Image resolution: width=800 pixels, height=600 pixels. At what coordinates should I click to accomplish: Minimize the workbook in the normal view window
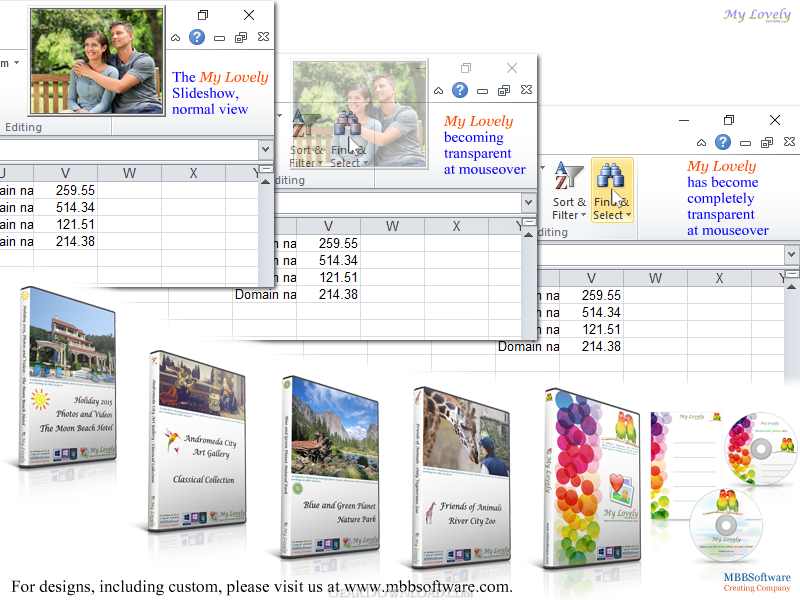pyautogui.click(x=219, y=38)
